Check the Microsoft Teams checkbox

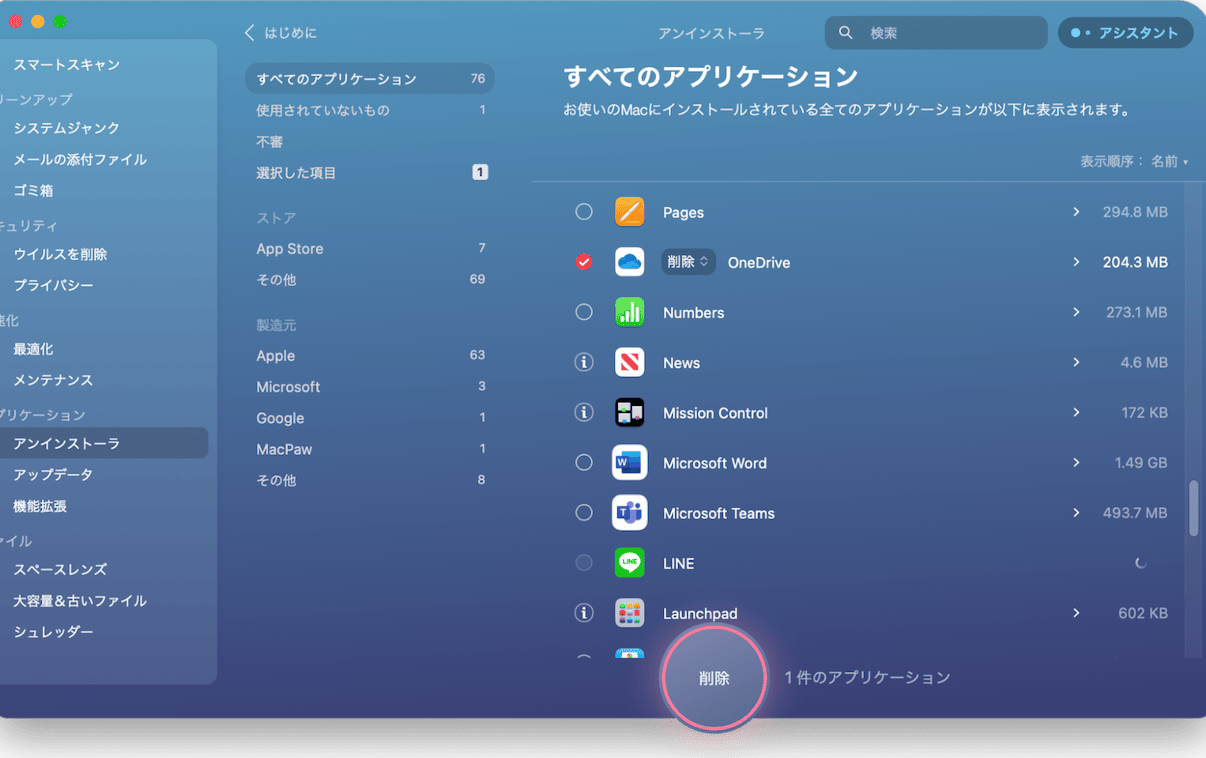point(584,512)
